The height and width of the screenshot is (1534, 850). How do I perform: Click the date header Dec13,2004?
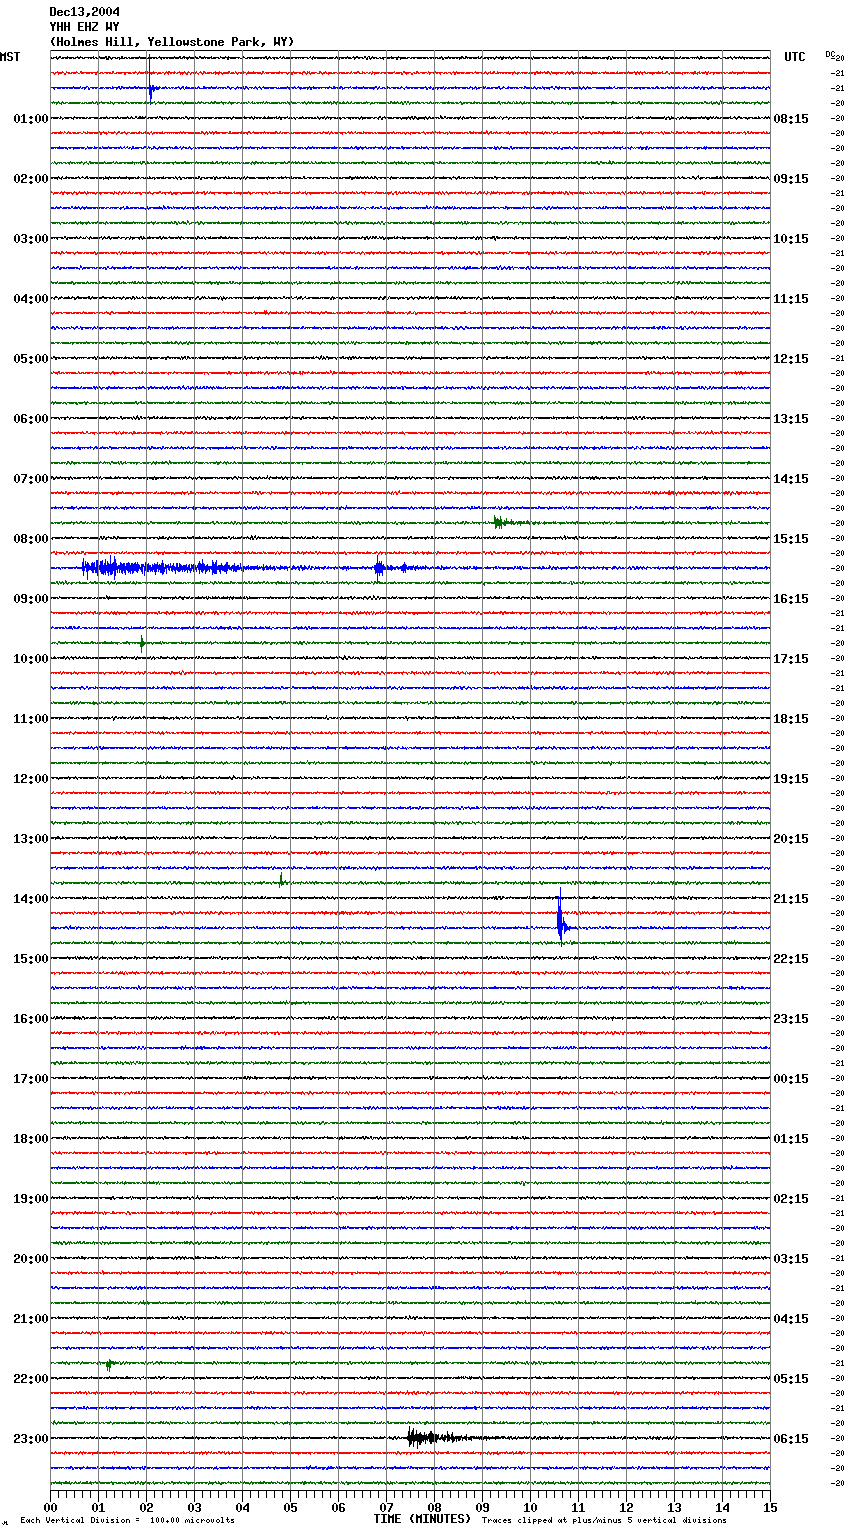tap(84, 12)
